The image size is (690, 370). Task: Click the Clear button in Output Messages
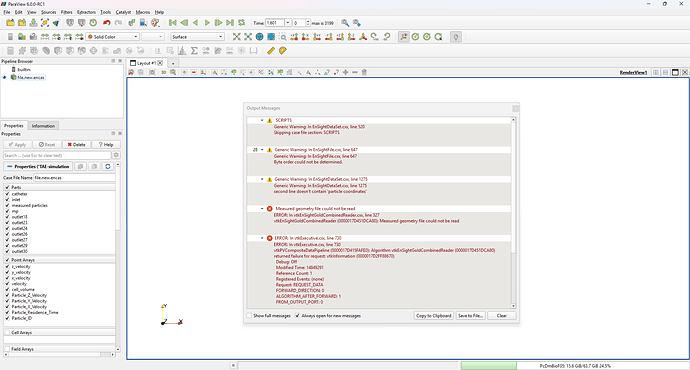(502, 315)
